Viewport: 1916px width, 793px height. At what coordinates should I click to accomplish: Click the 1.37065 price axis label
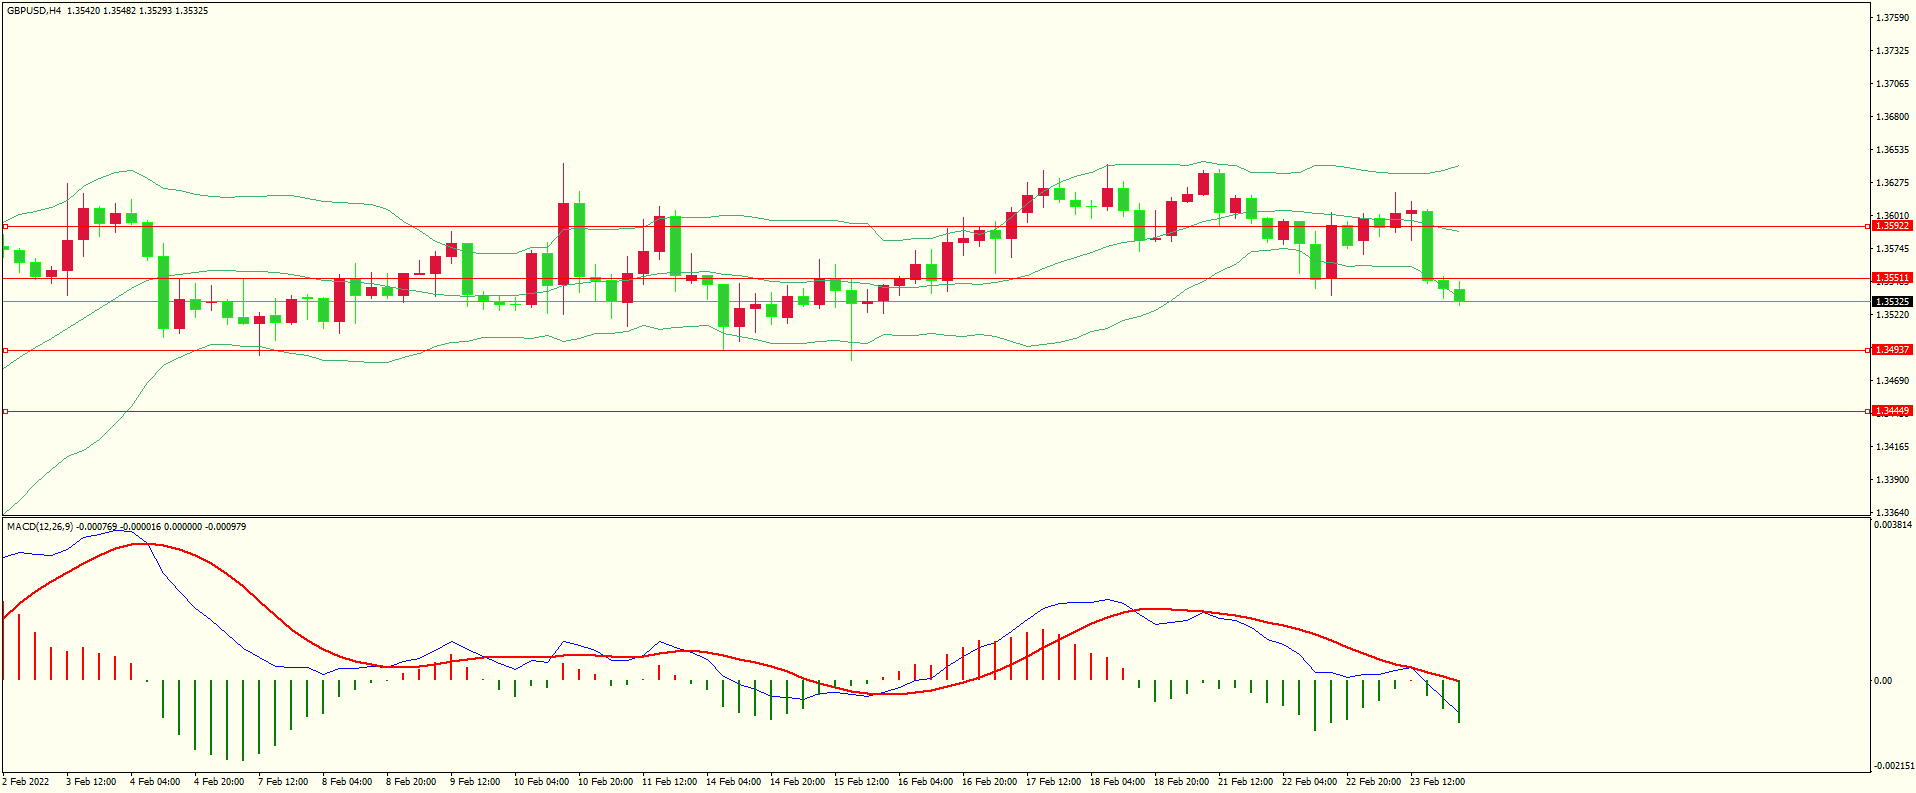[x=1893, y=84]
